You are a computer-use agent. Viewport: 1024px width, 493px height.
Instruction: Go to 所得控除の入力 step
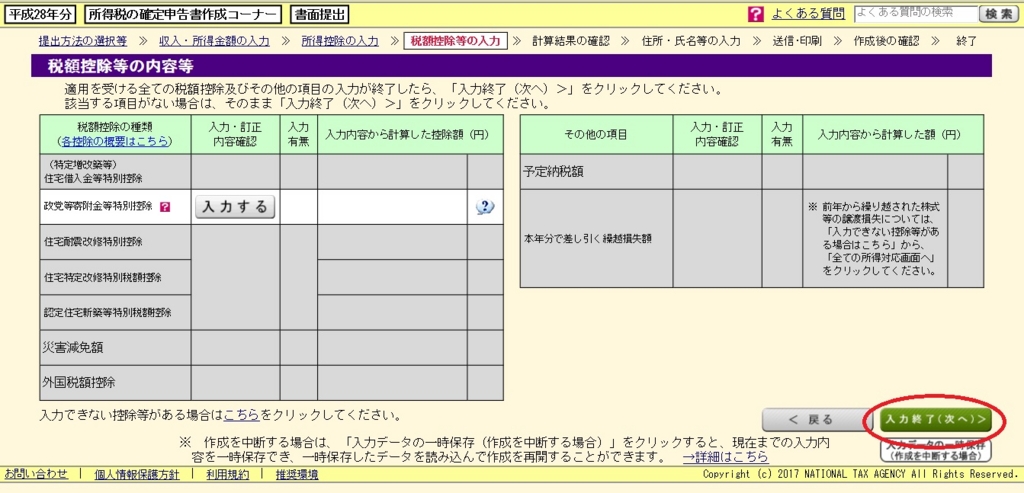coord(340,41)
